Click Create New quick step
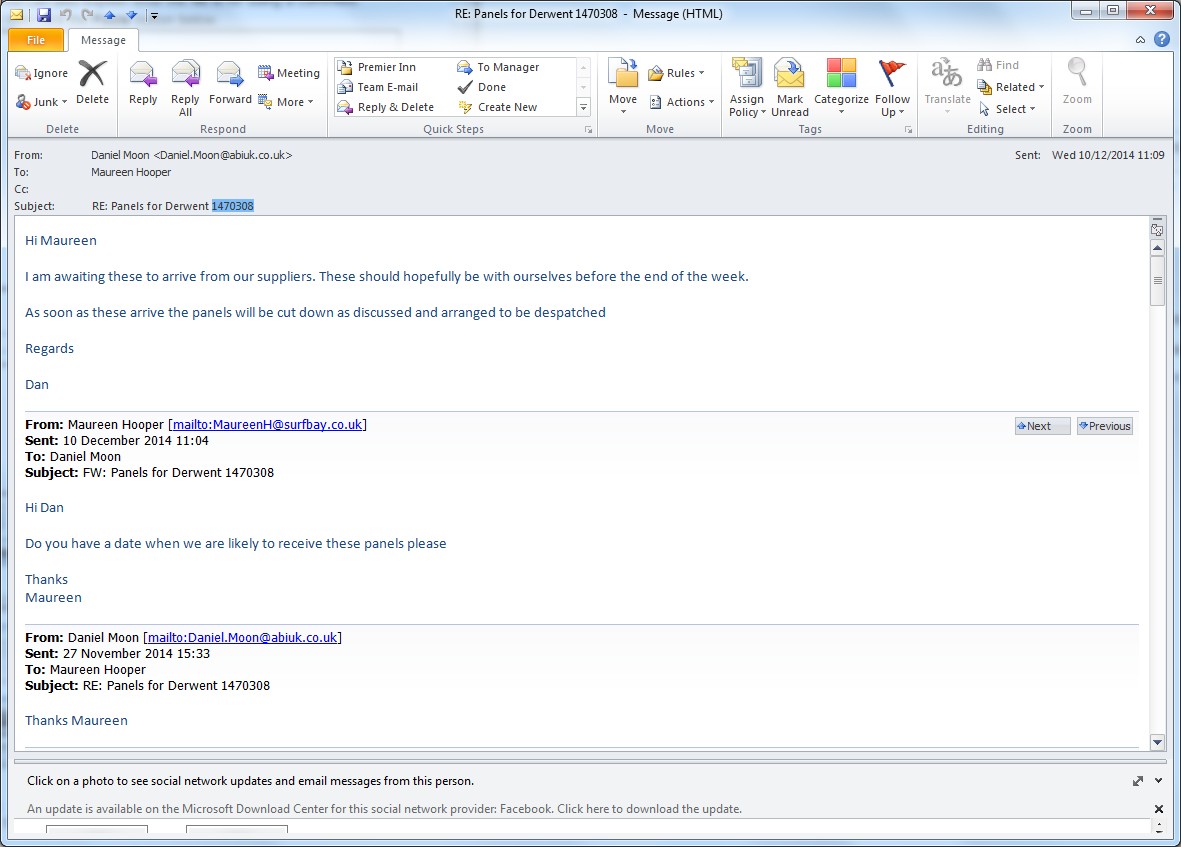Screen dimensions: 1181x847 click(x=498, y=107)
